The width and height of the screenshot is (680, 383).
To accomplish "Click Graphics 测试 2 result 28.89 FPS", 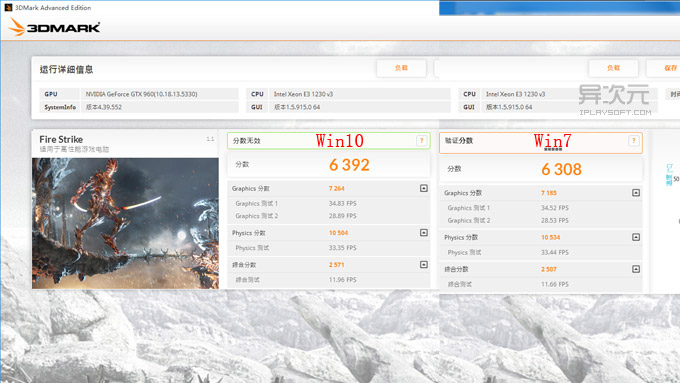I will (x=343, y=216).
